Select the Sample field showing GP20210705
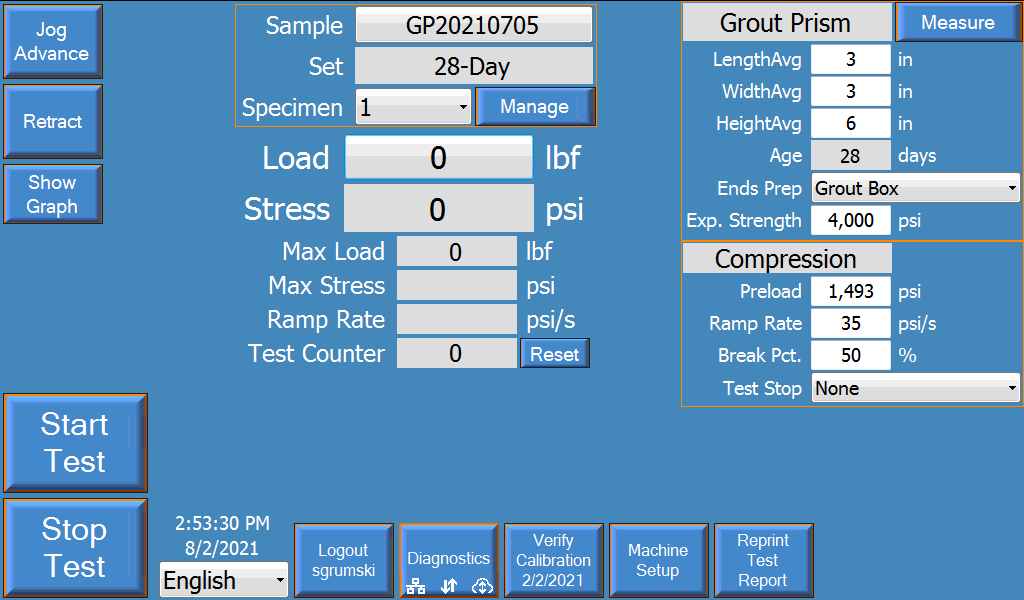The height and width of the screenshot is (600, 1024). pos(473,25)
